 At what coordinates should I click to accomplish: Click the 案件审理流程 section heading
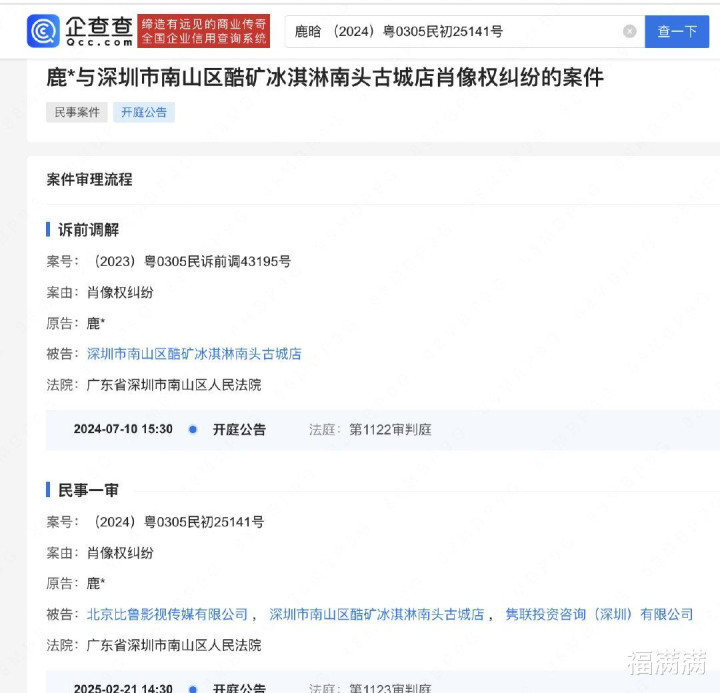point(90,179)
